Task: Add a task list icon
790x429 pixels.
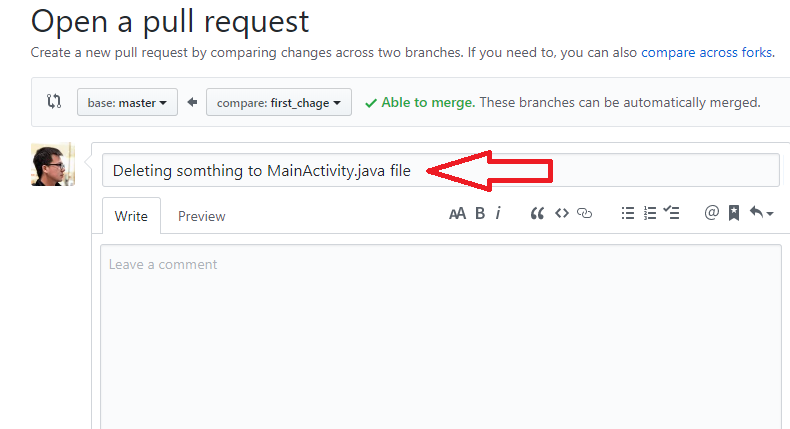Action: pos(672,213)
